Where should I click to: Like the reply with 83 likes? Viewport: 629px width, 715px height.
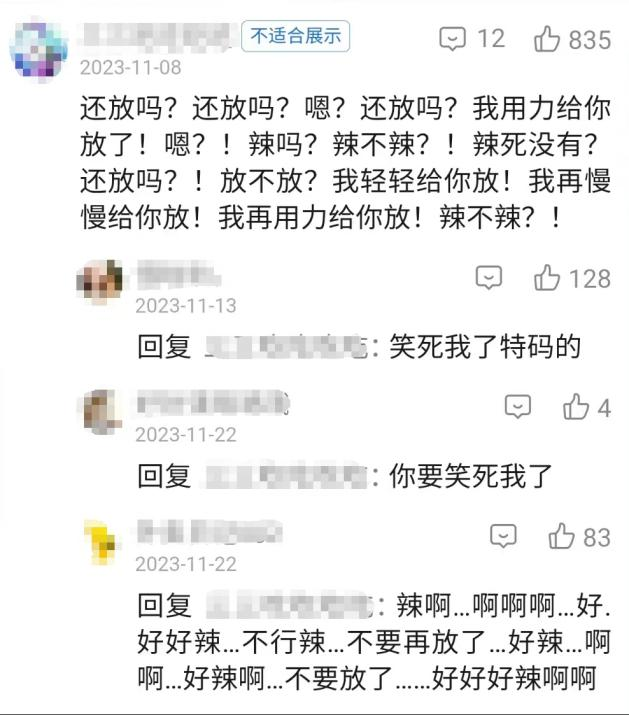561,536
